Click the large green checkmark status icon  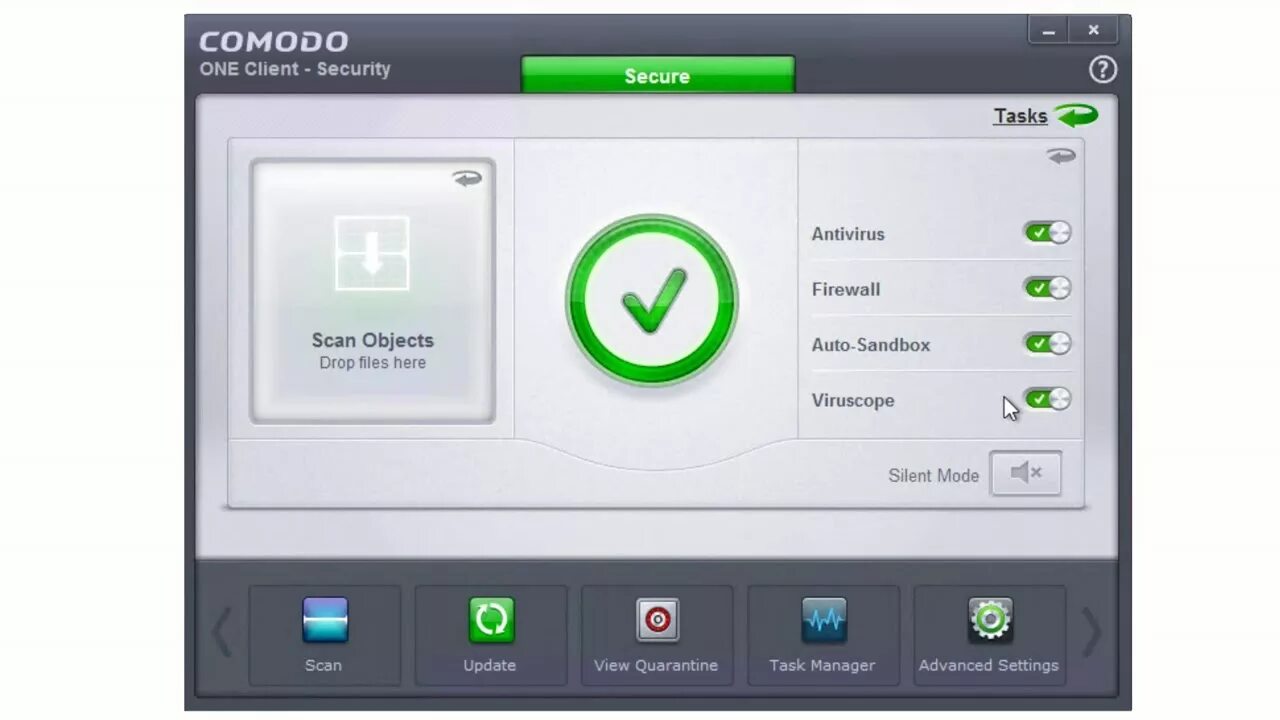(x=652, y=300)
